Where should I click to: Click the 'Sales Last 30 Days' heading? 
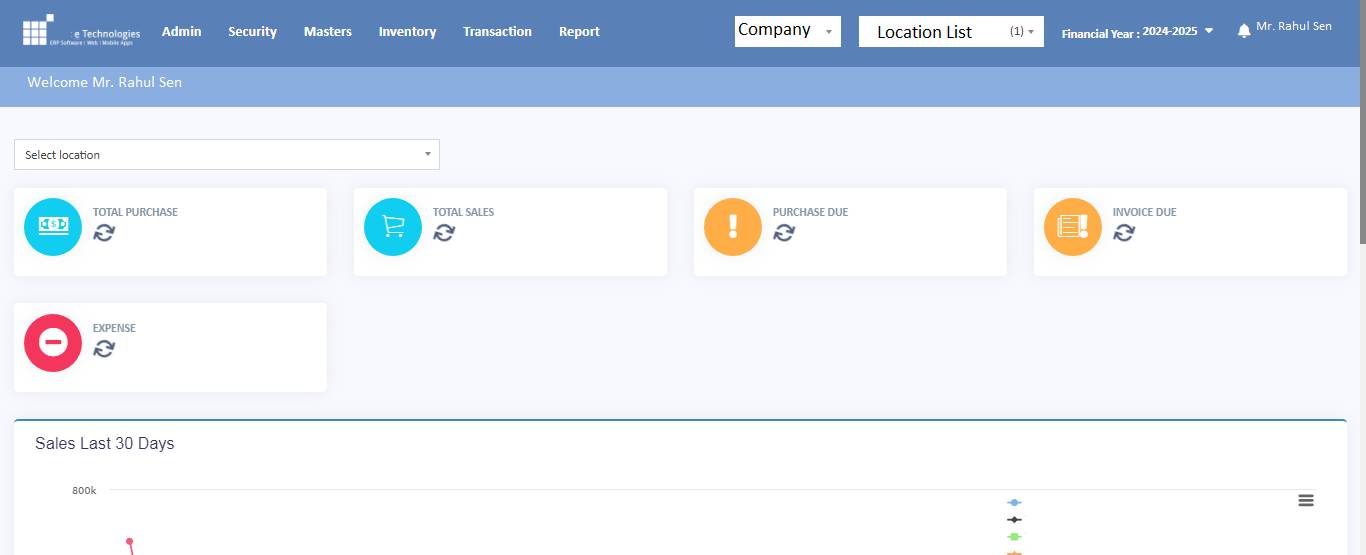[x=105, y=443]
